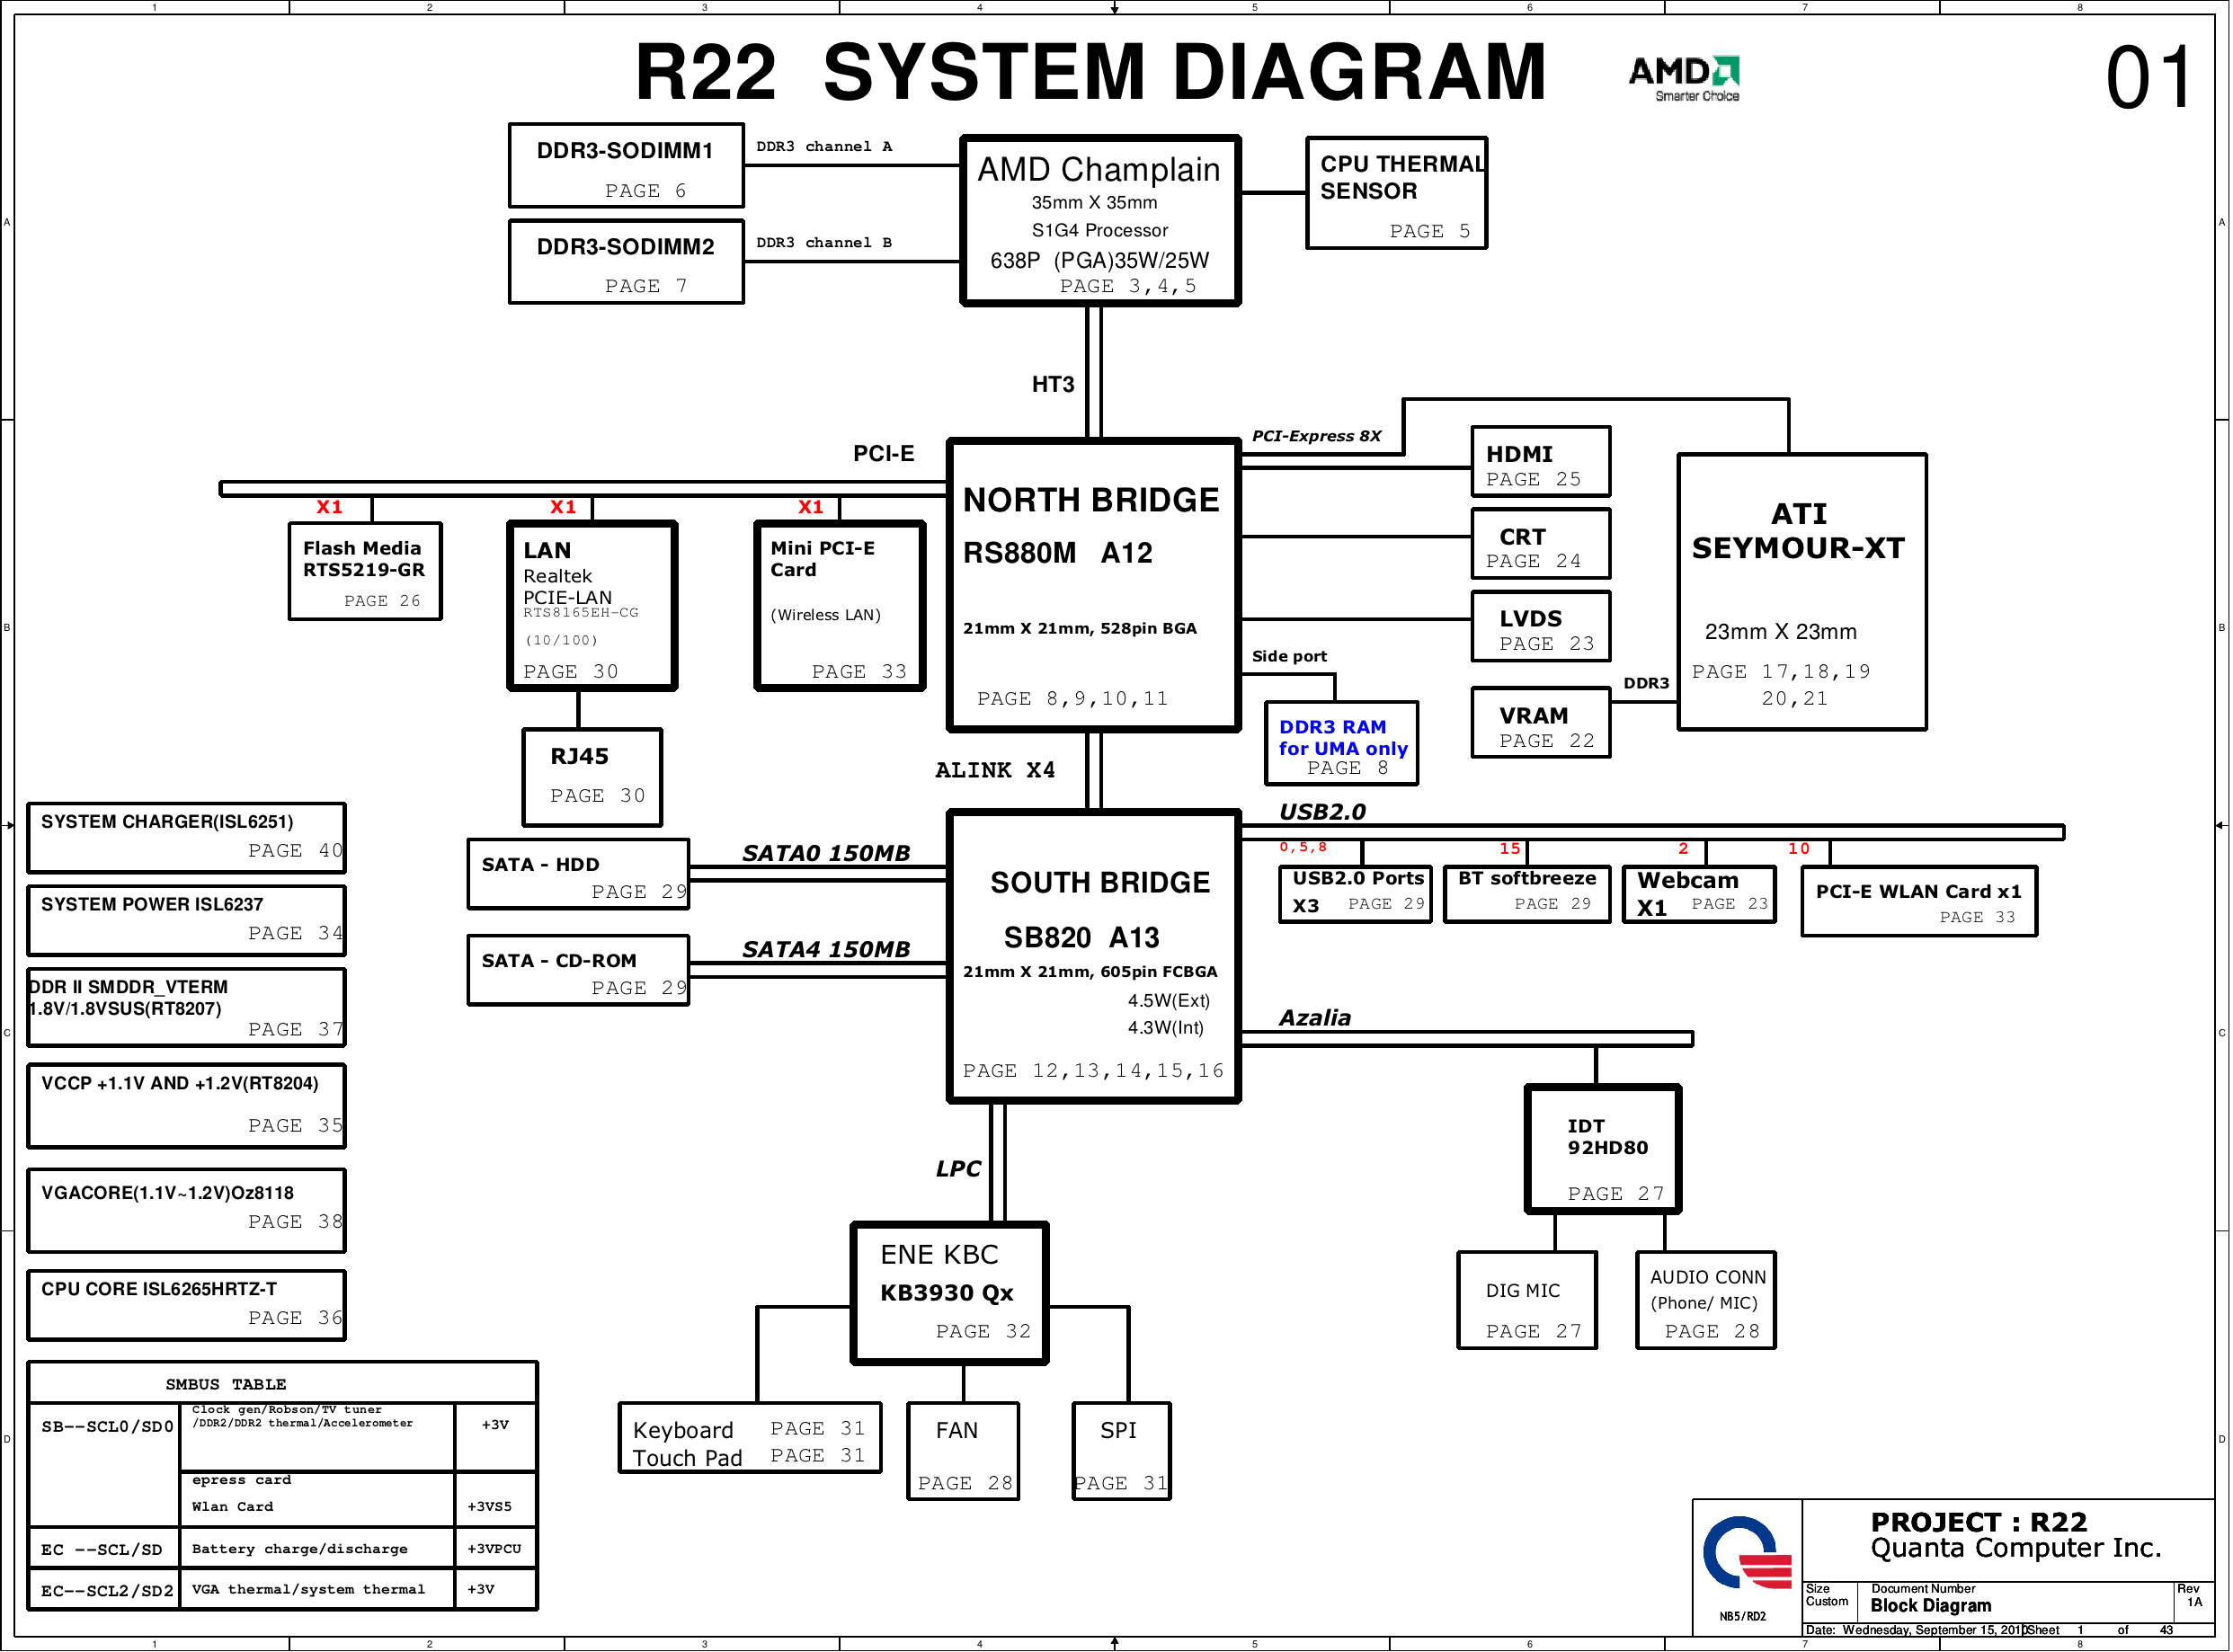Click the BT softbreeze block
The height and width of the screenshot is (1652, 2233).
[x=1527, y=894]
